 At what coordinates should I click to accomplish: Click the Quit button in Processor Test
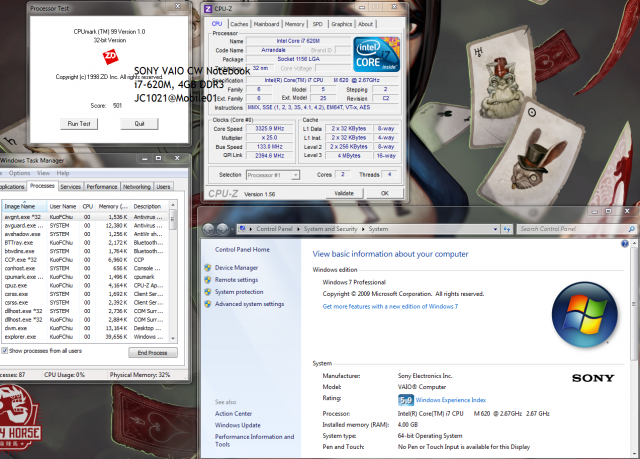[139, 124]
